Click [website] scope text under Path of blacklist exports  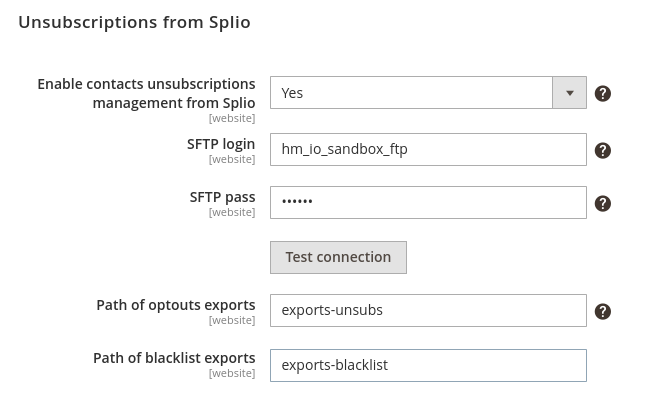[x=231, y=374]
